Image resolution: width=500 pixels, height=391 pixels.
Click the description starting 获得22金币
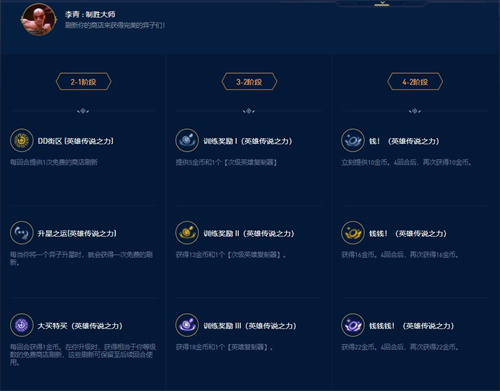tap(400, 347)
